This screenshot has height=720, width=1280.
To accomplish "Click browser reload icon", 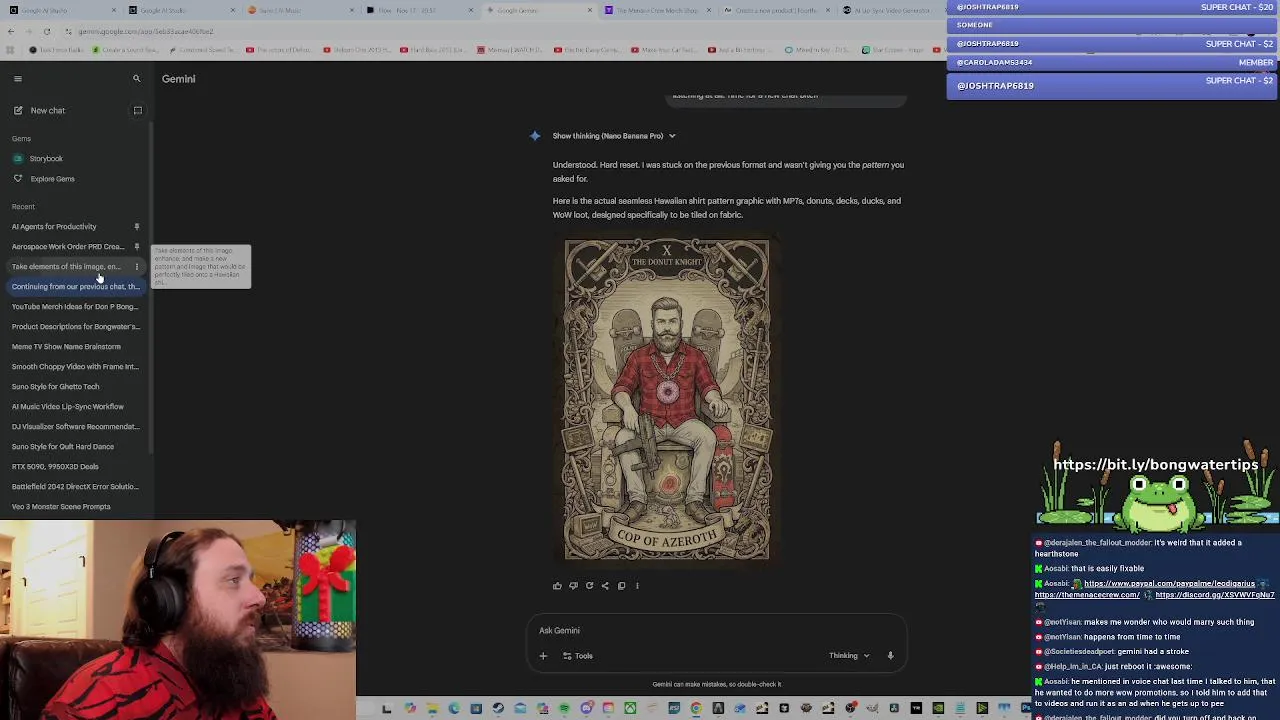I will coord(47,31).
